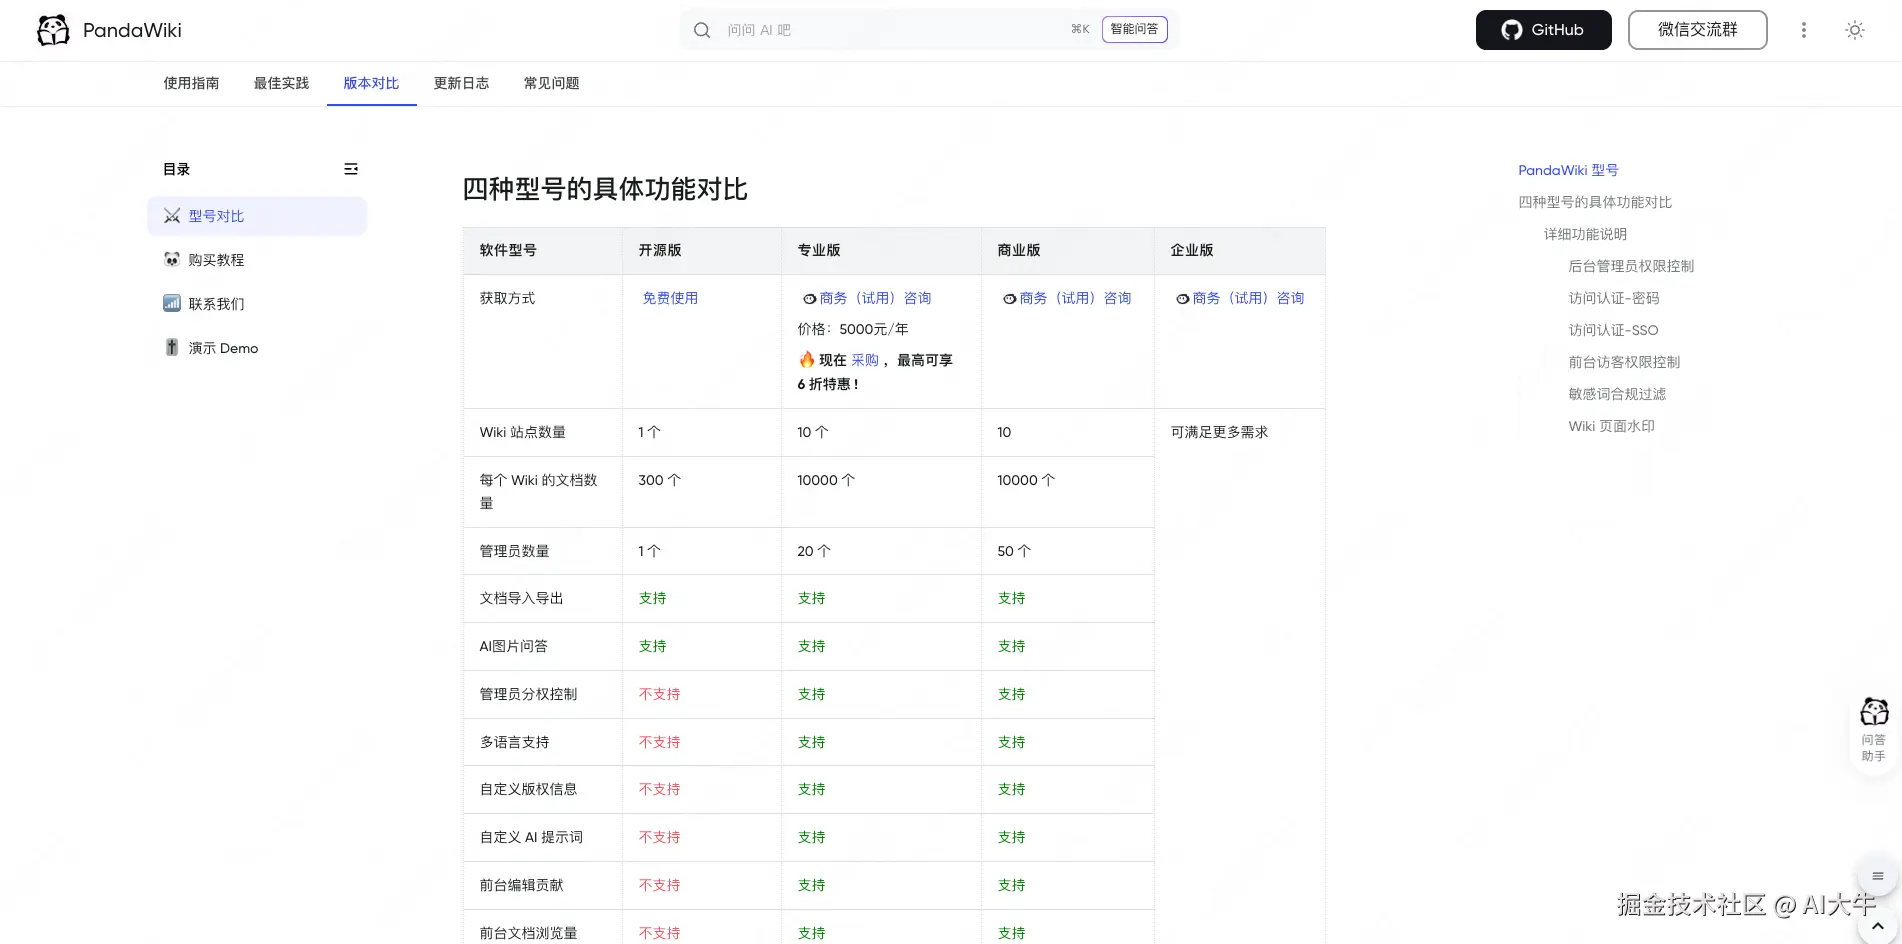Click the PandaWiki panda logo
This screenshot has height=944, width=1902.
click(53, 30)
